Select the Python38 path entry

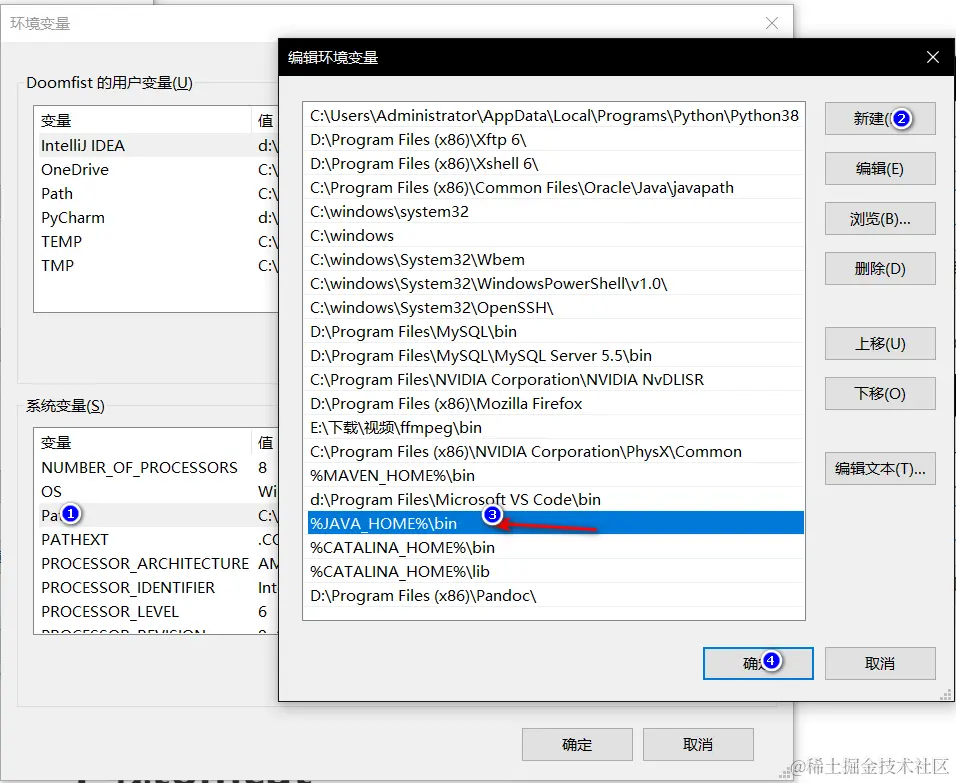pyautogui.click(x=554, y=116)
